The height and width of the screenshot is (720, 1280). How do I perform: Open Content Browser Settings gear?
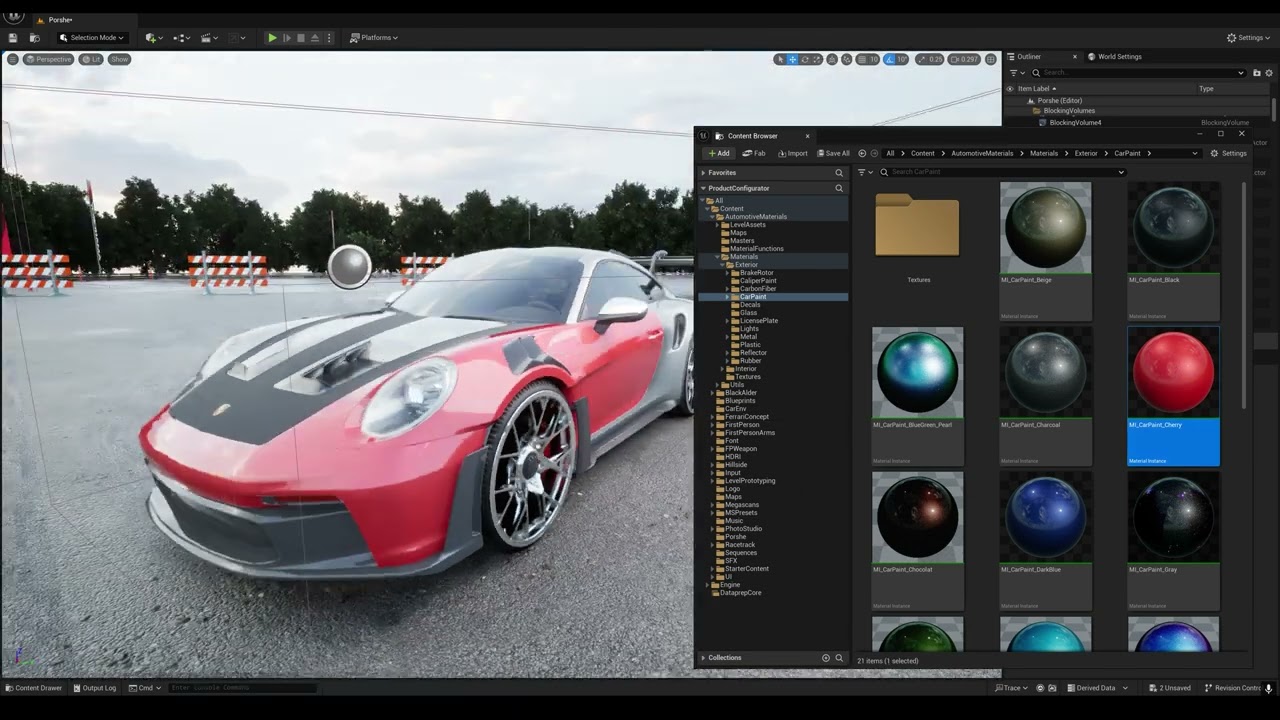pyautogui.click(x=1228, y=153)
